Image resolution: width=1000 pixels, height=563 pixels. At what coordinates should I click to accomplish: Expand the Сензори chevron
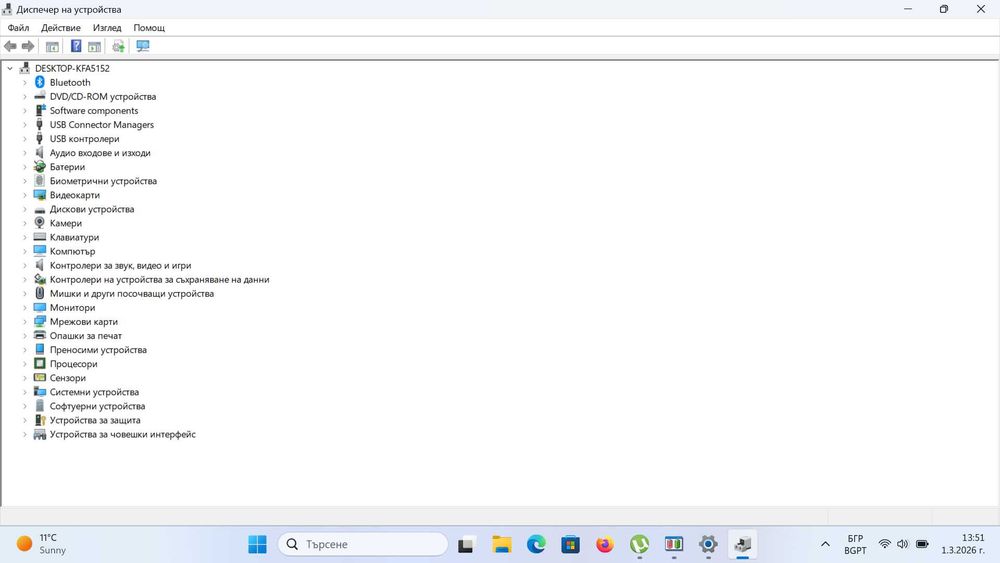pyautogui.click(x=25, y=377)
